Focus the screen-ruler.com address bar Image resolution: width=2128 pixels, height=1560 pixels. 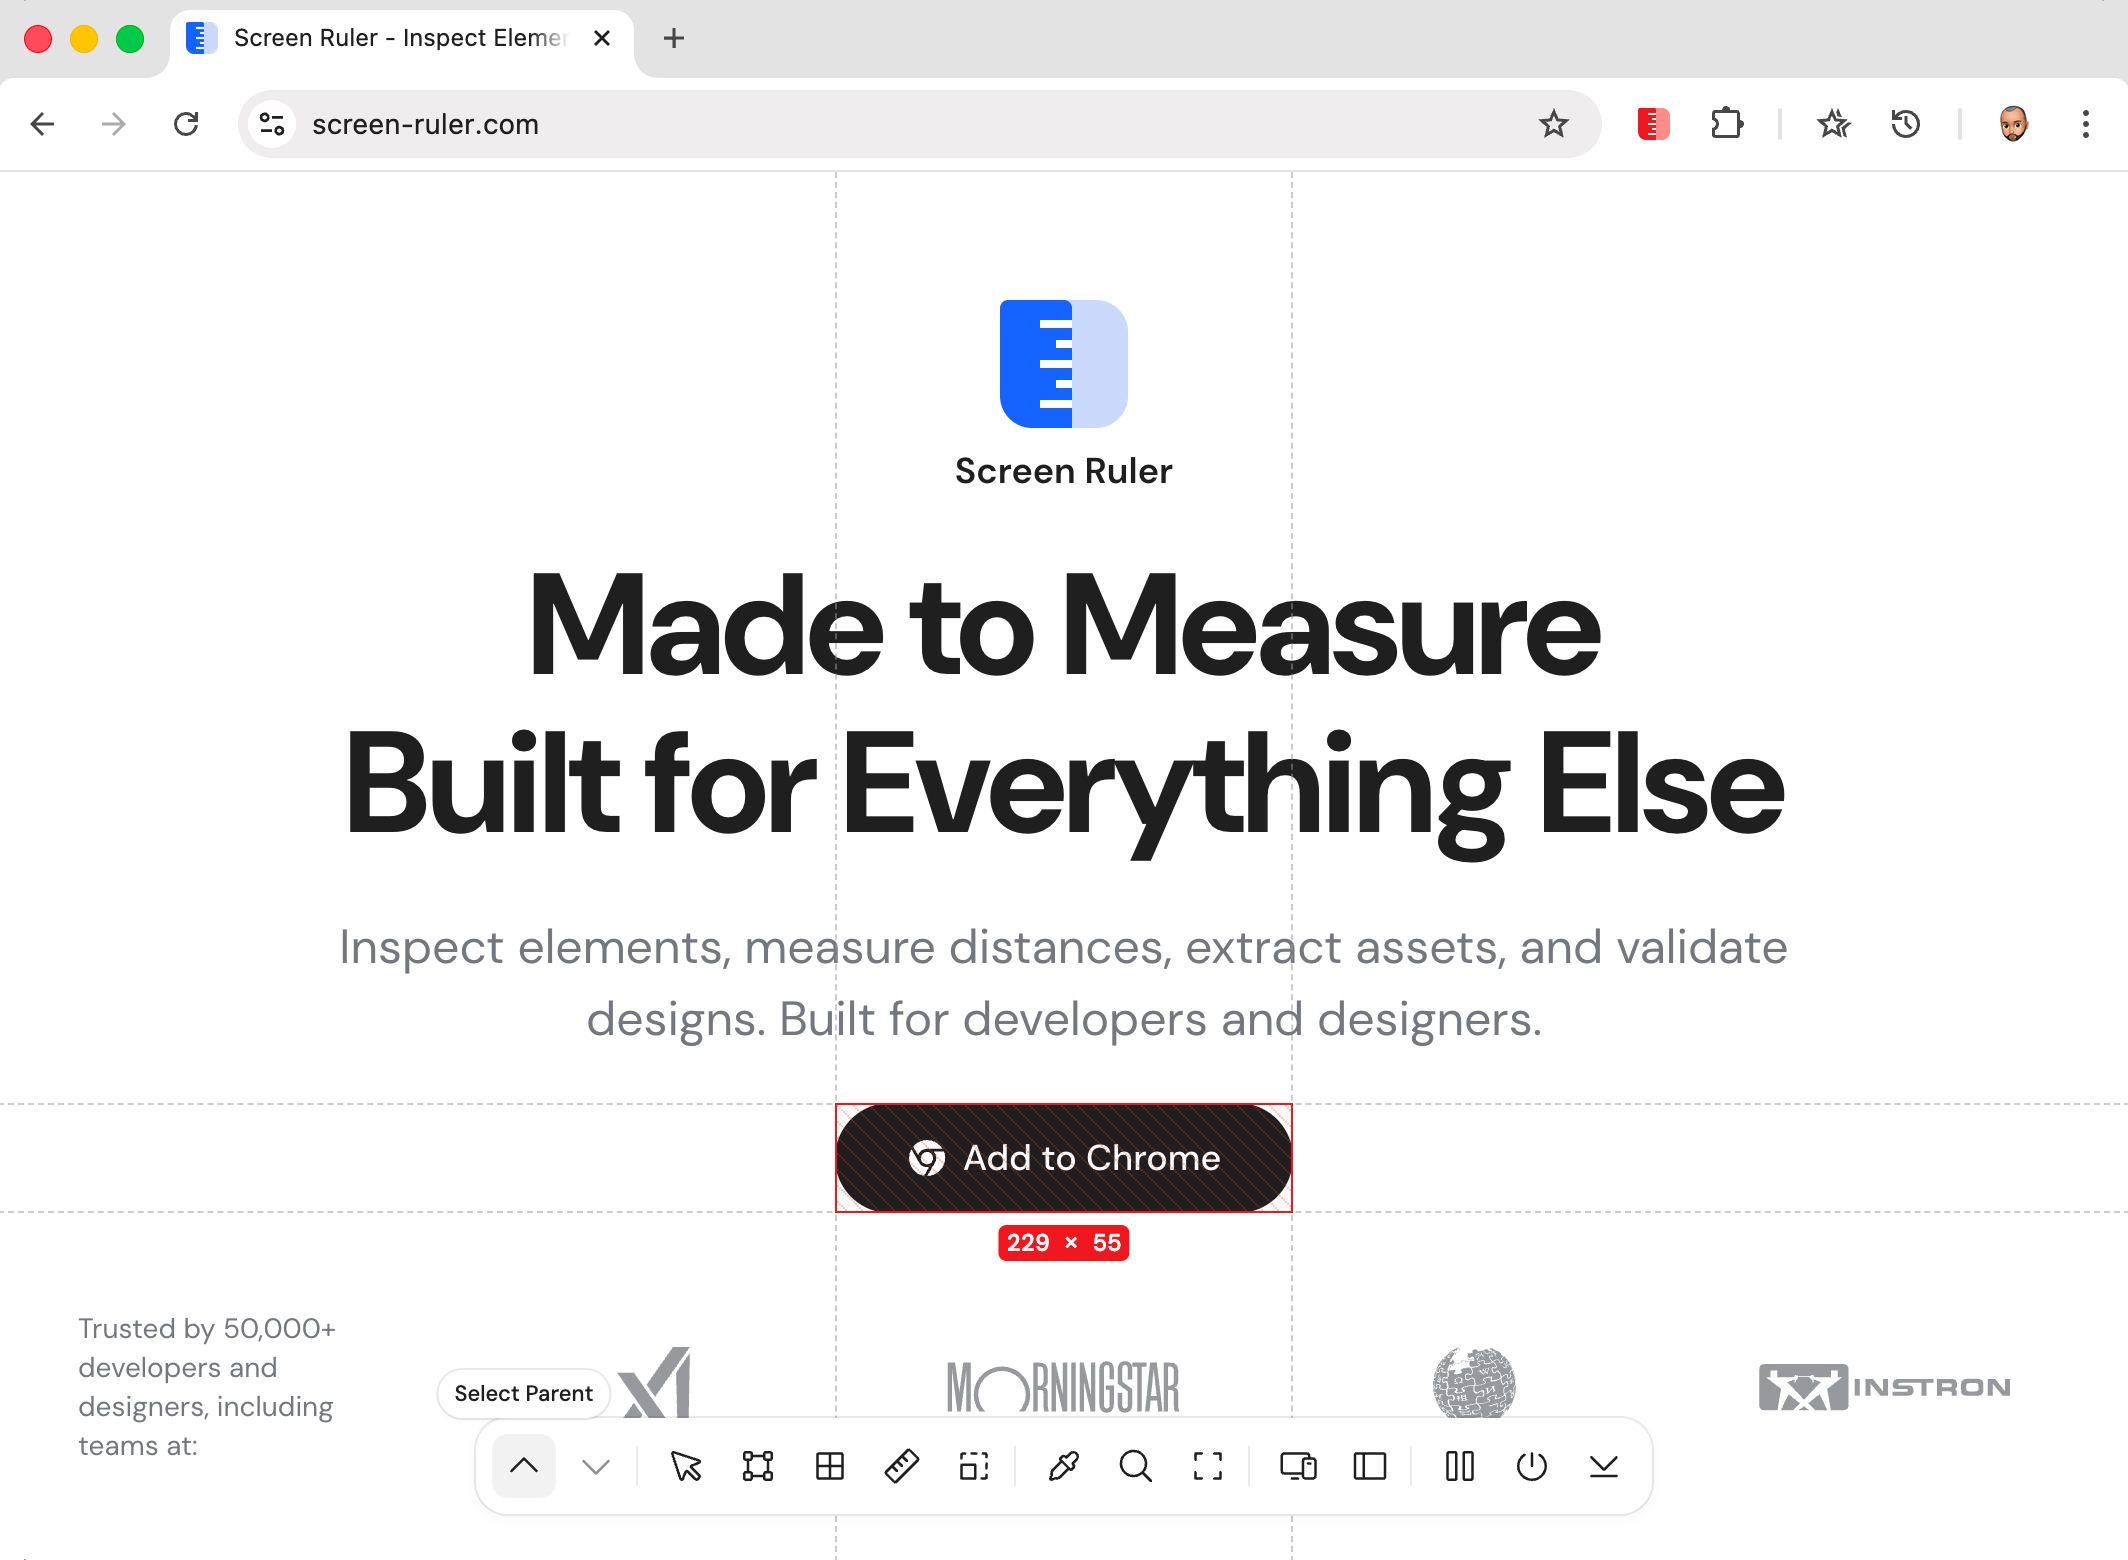coord(920,124)
